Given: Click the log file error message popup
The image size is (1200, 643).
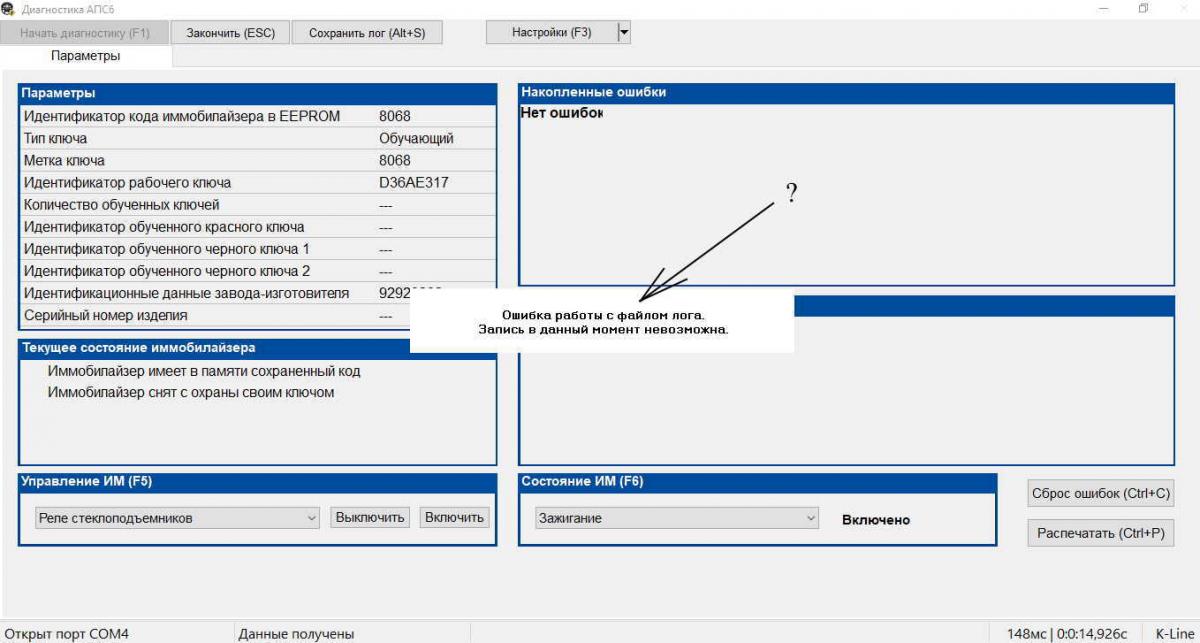Looking at the screenshot, I should pos(602,322).
